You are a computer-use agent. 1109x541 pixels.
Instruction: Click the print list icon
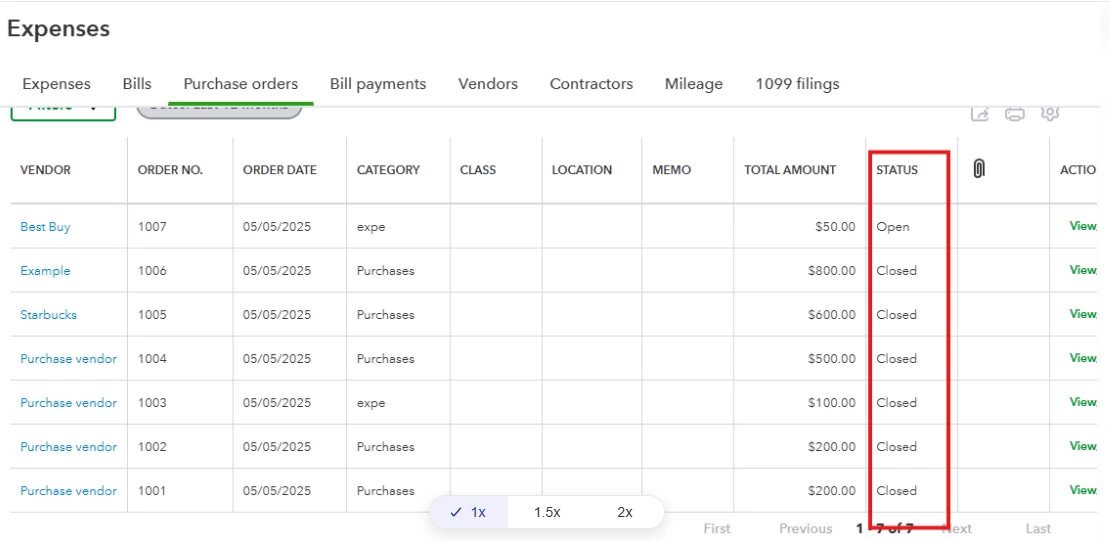[1015, 114]
